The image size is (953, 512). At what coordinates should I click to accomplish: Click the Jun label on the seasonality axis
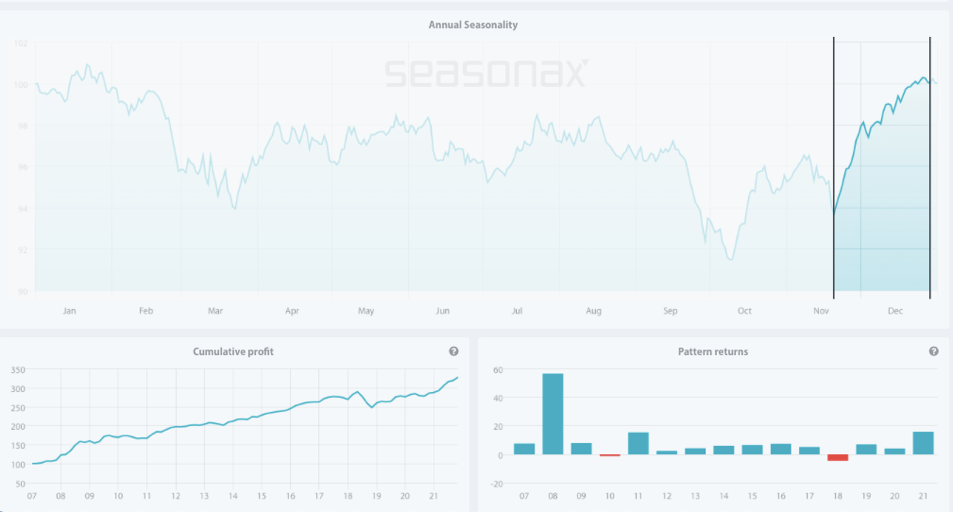tap(442, 311)
